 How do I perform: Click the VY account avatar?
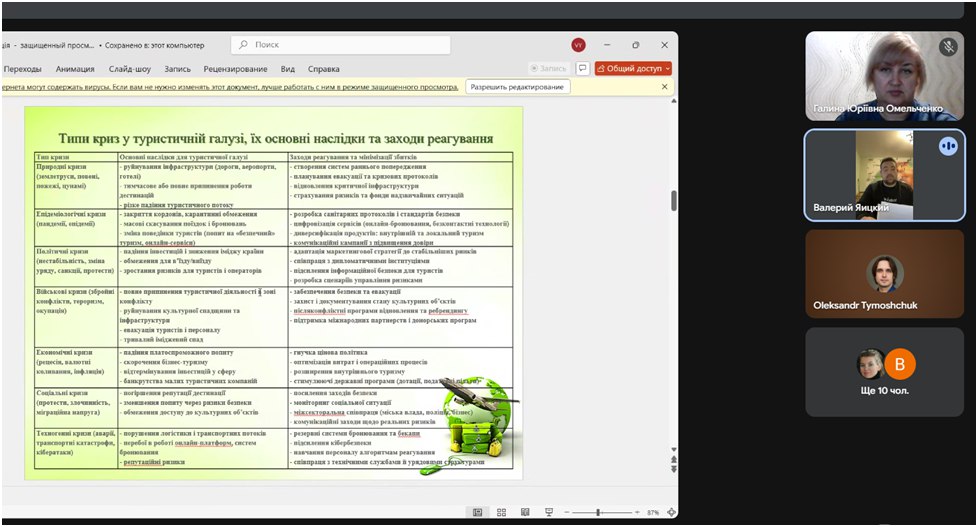(x=578, y=45)
